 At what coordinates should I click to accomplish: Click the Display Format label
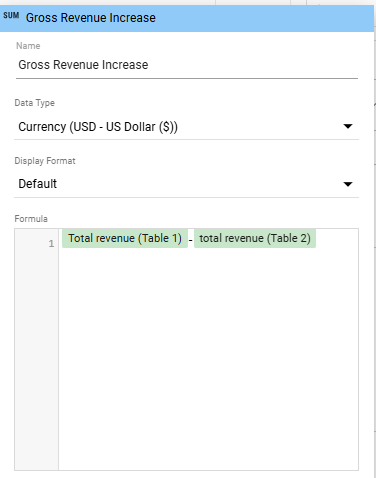point(45,161)
